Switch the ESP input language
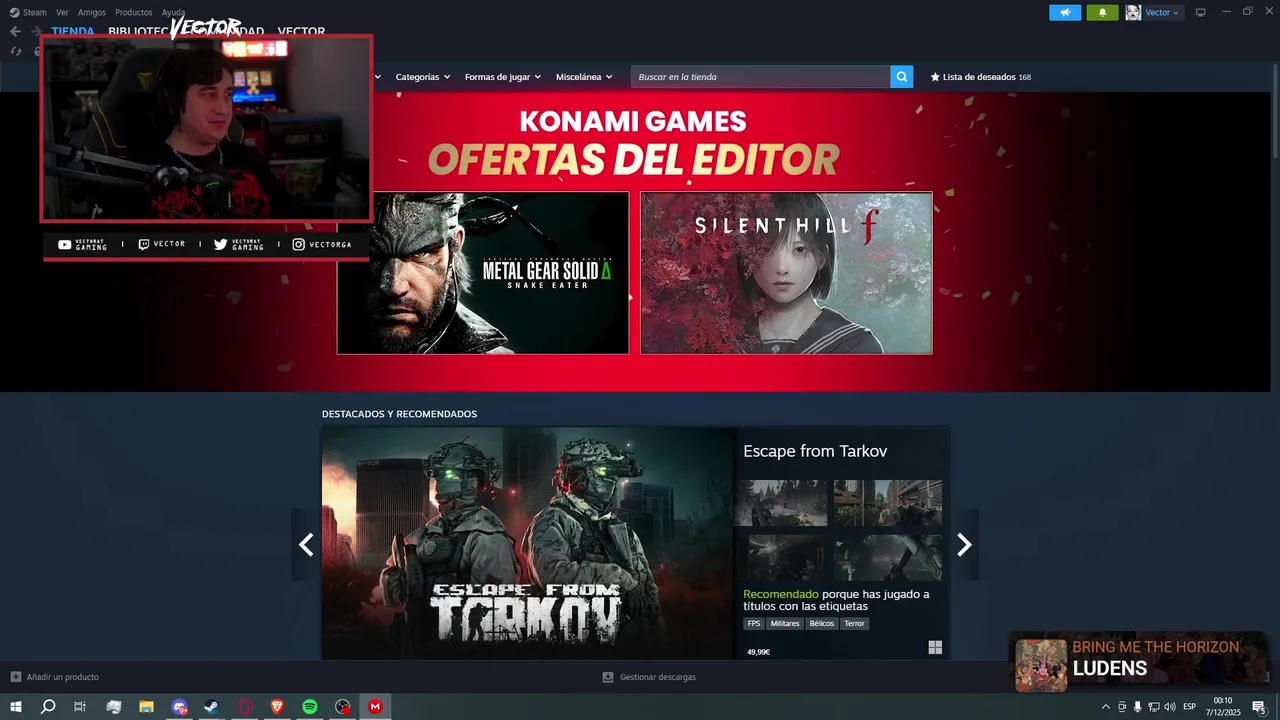 click(1190, 707)
